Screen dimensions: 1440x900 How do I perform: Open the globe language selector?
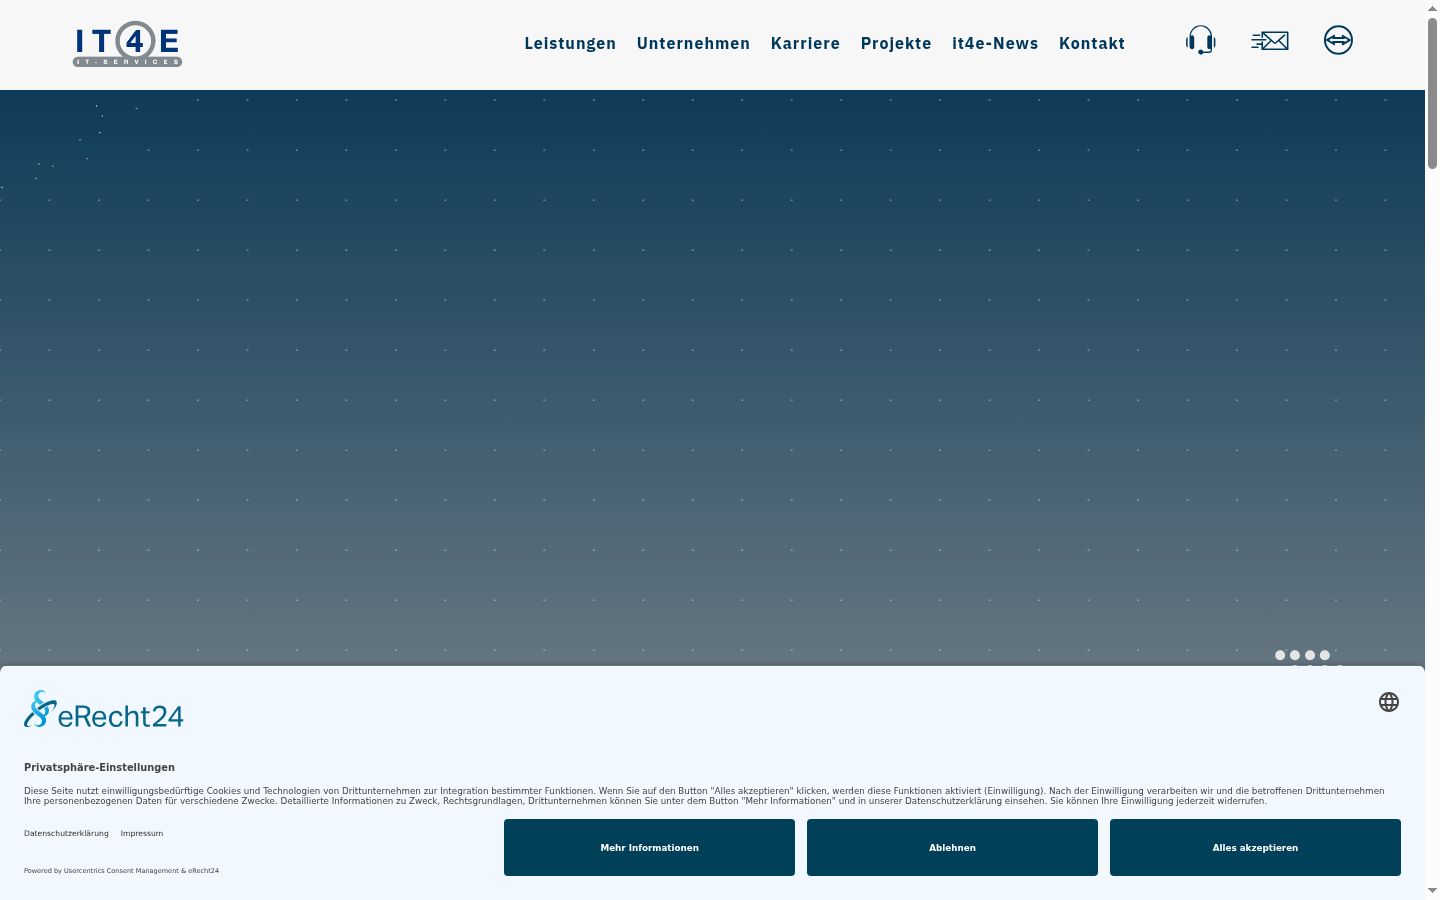click(x=1389, y=702)
